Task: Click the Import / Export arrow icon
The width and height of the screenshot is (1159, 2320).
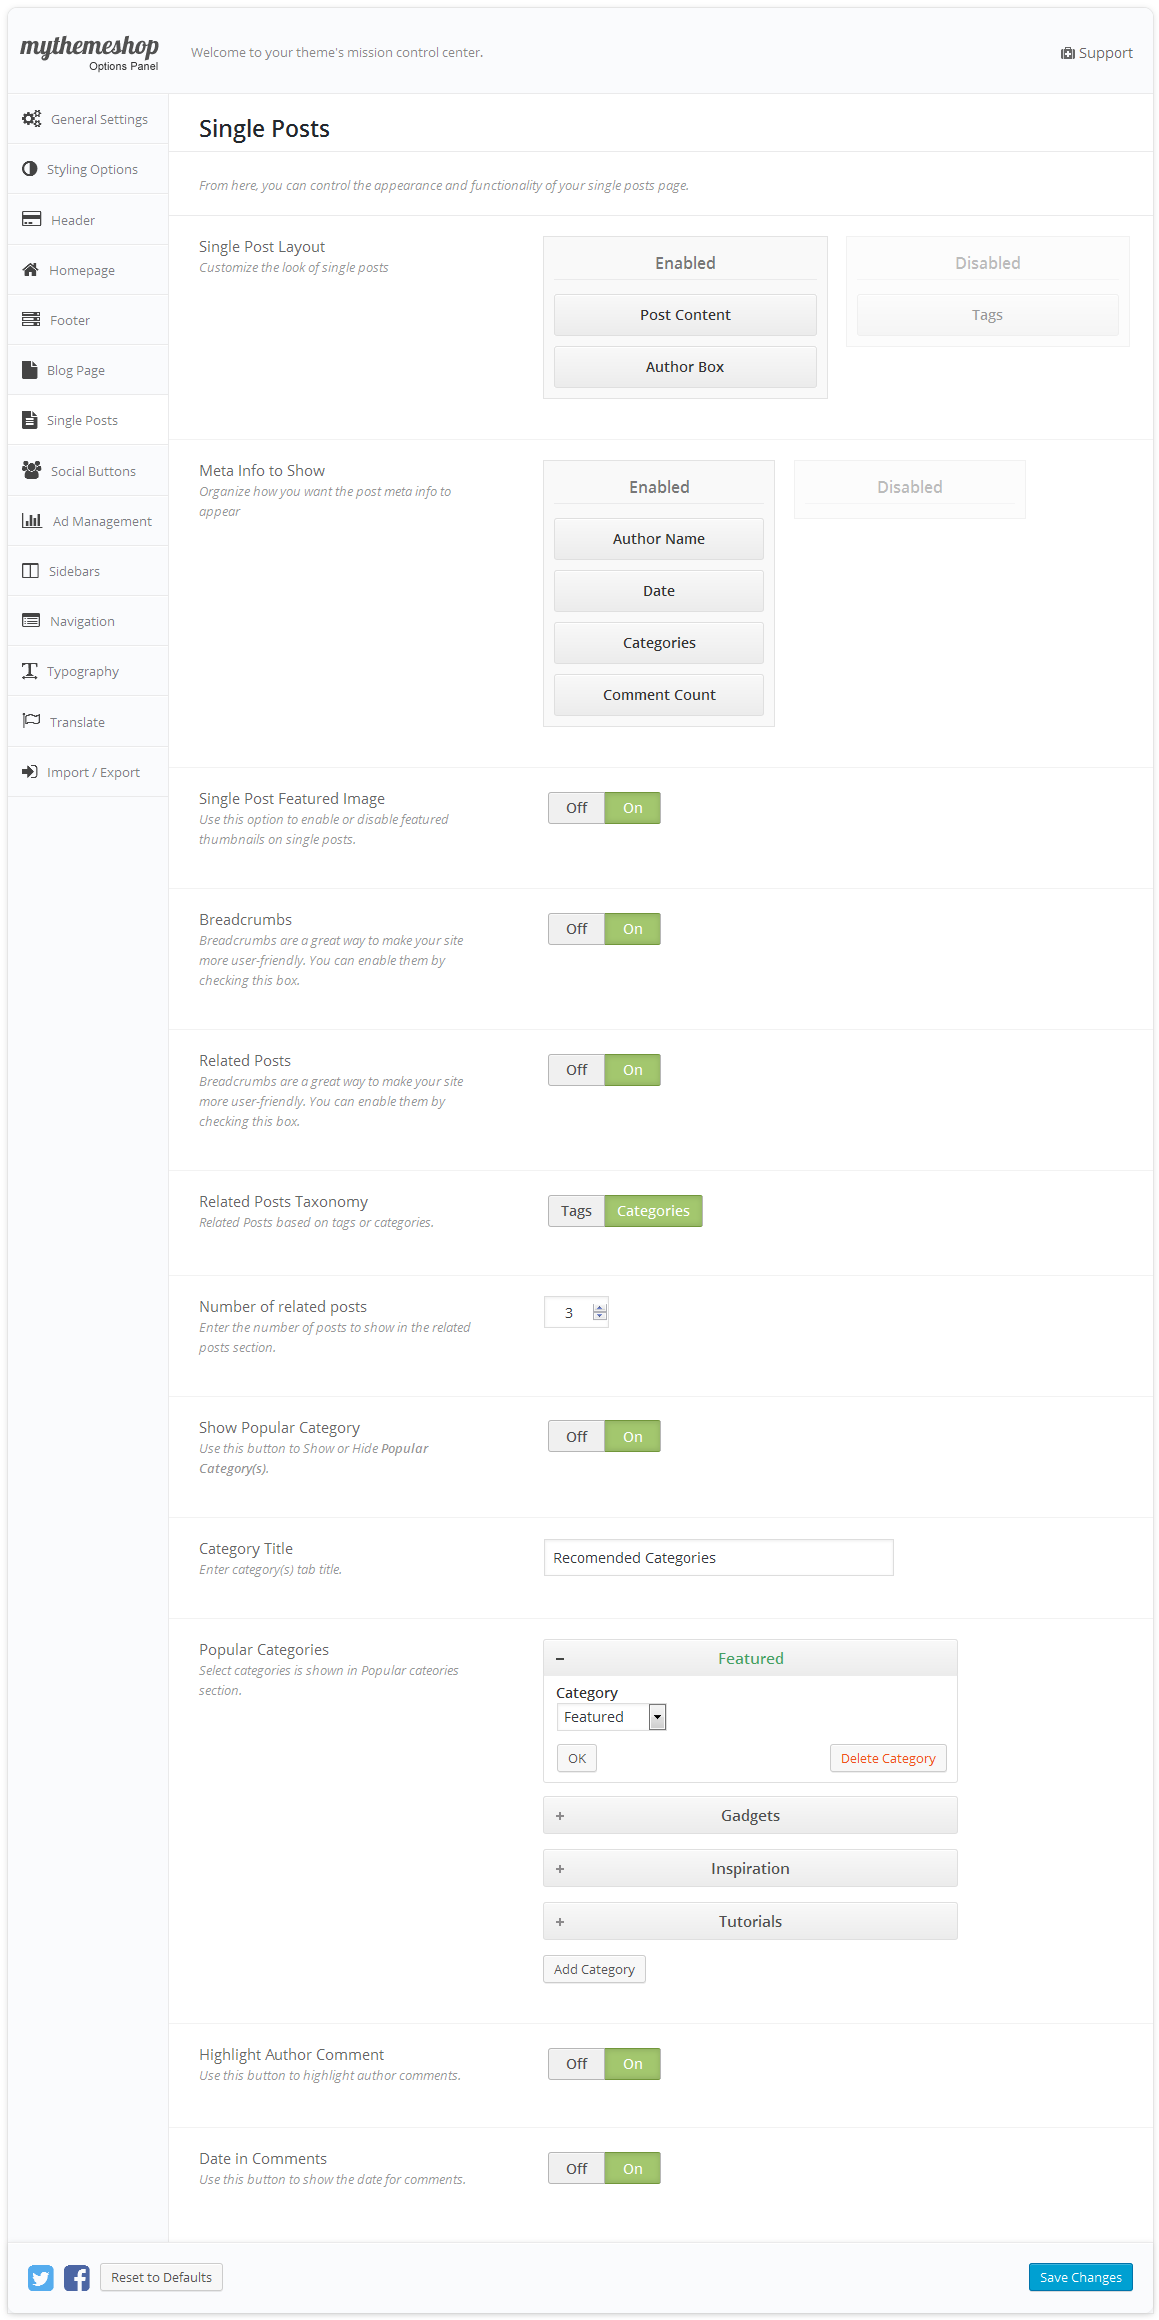Action: [30, 772]
